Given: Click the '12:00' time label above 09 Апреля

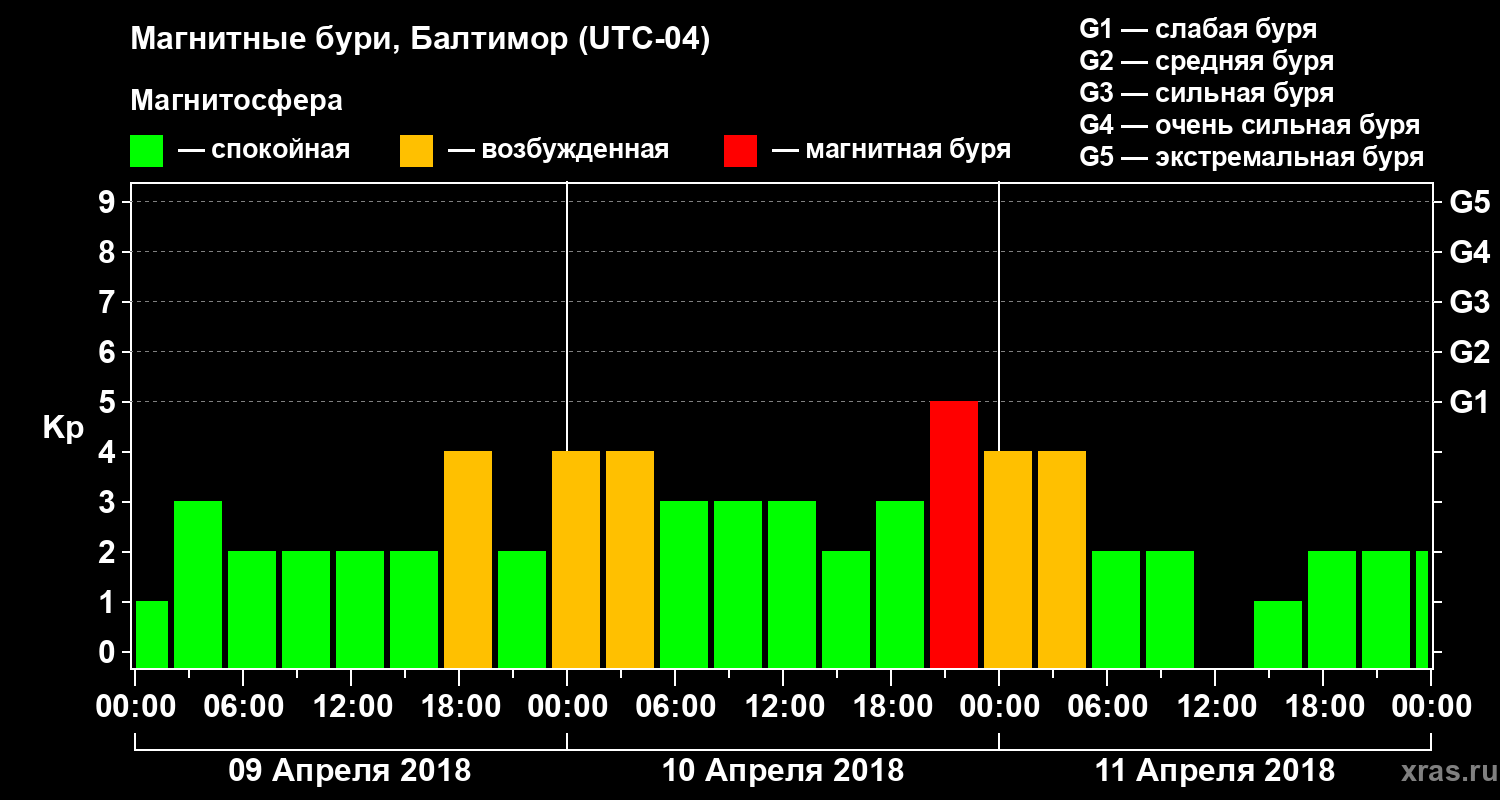Looking at the screenshot, I should pyautogui.click(x=351, y=707).
